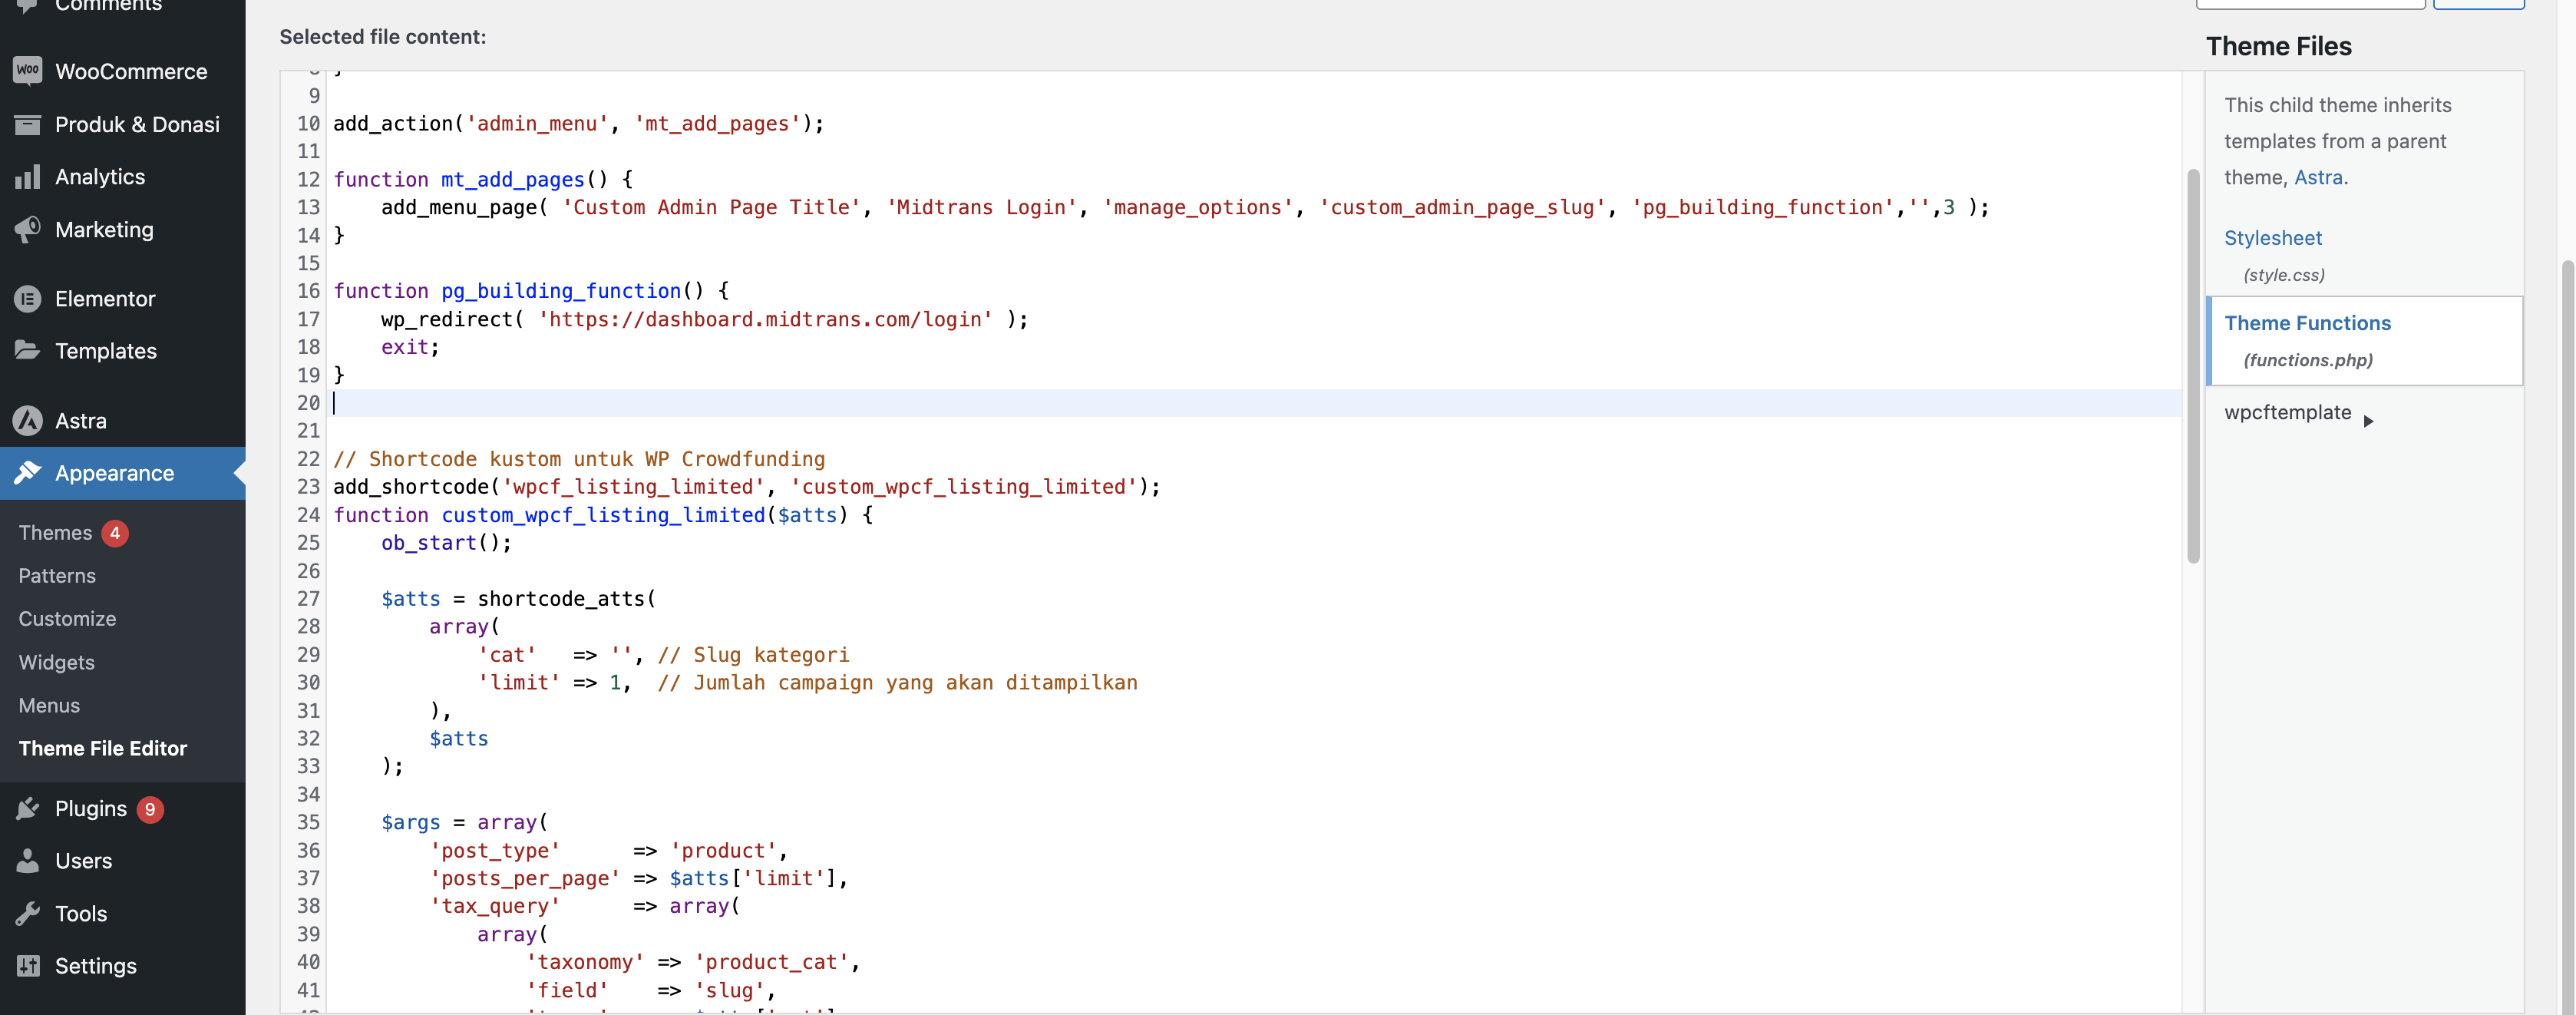Open the WooCommerce menu

122,71
